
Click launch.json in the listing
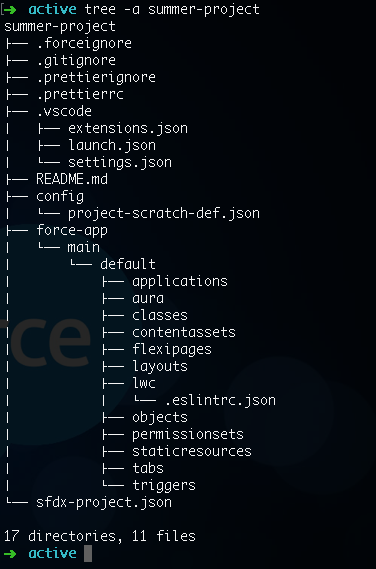tap(112, 145)
